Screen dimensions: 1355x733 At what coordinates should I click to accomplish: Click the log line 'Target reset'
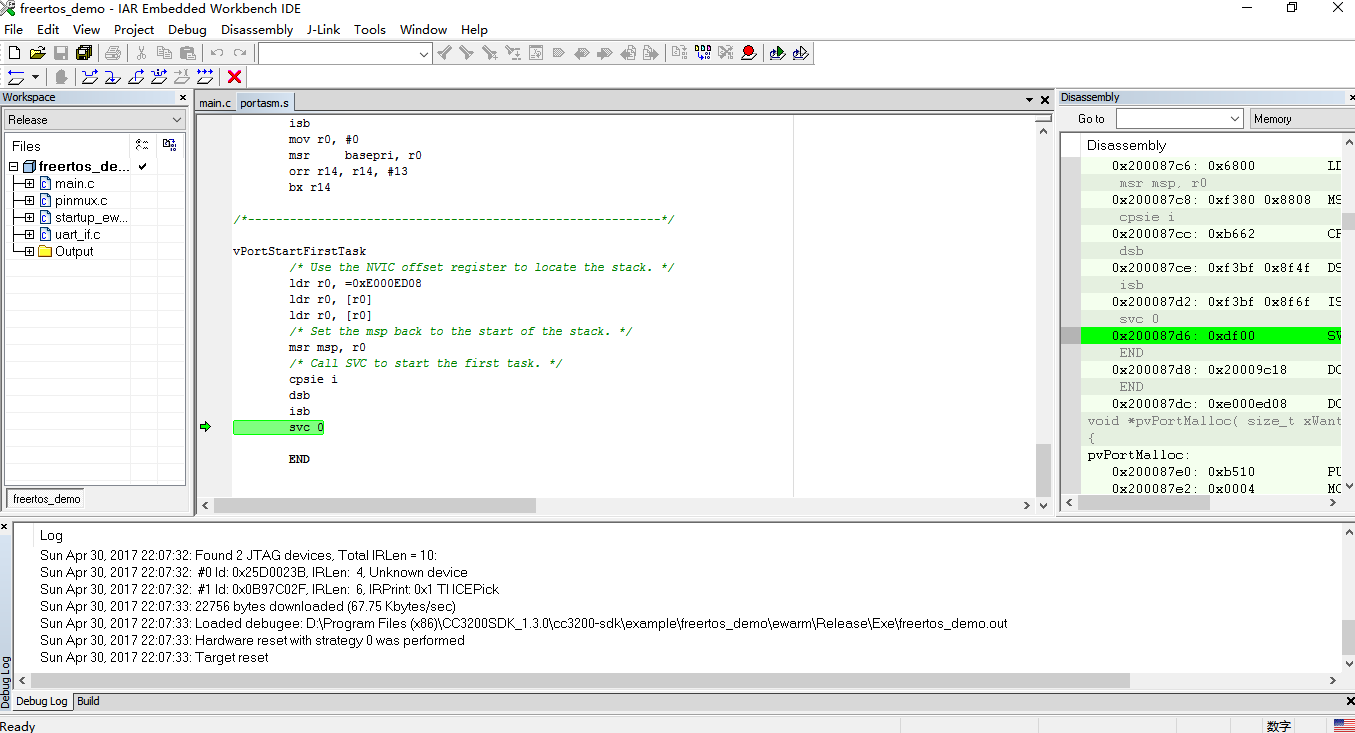click(232, 658)
